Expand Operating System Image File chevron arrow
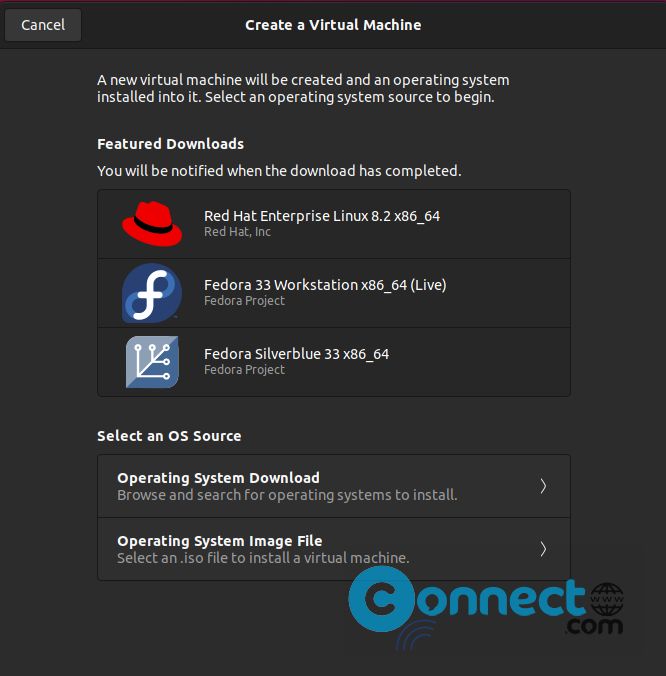This screenshot has width=666, height=676. click(x=543, y=549)
